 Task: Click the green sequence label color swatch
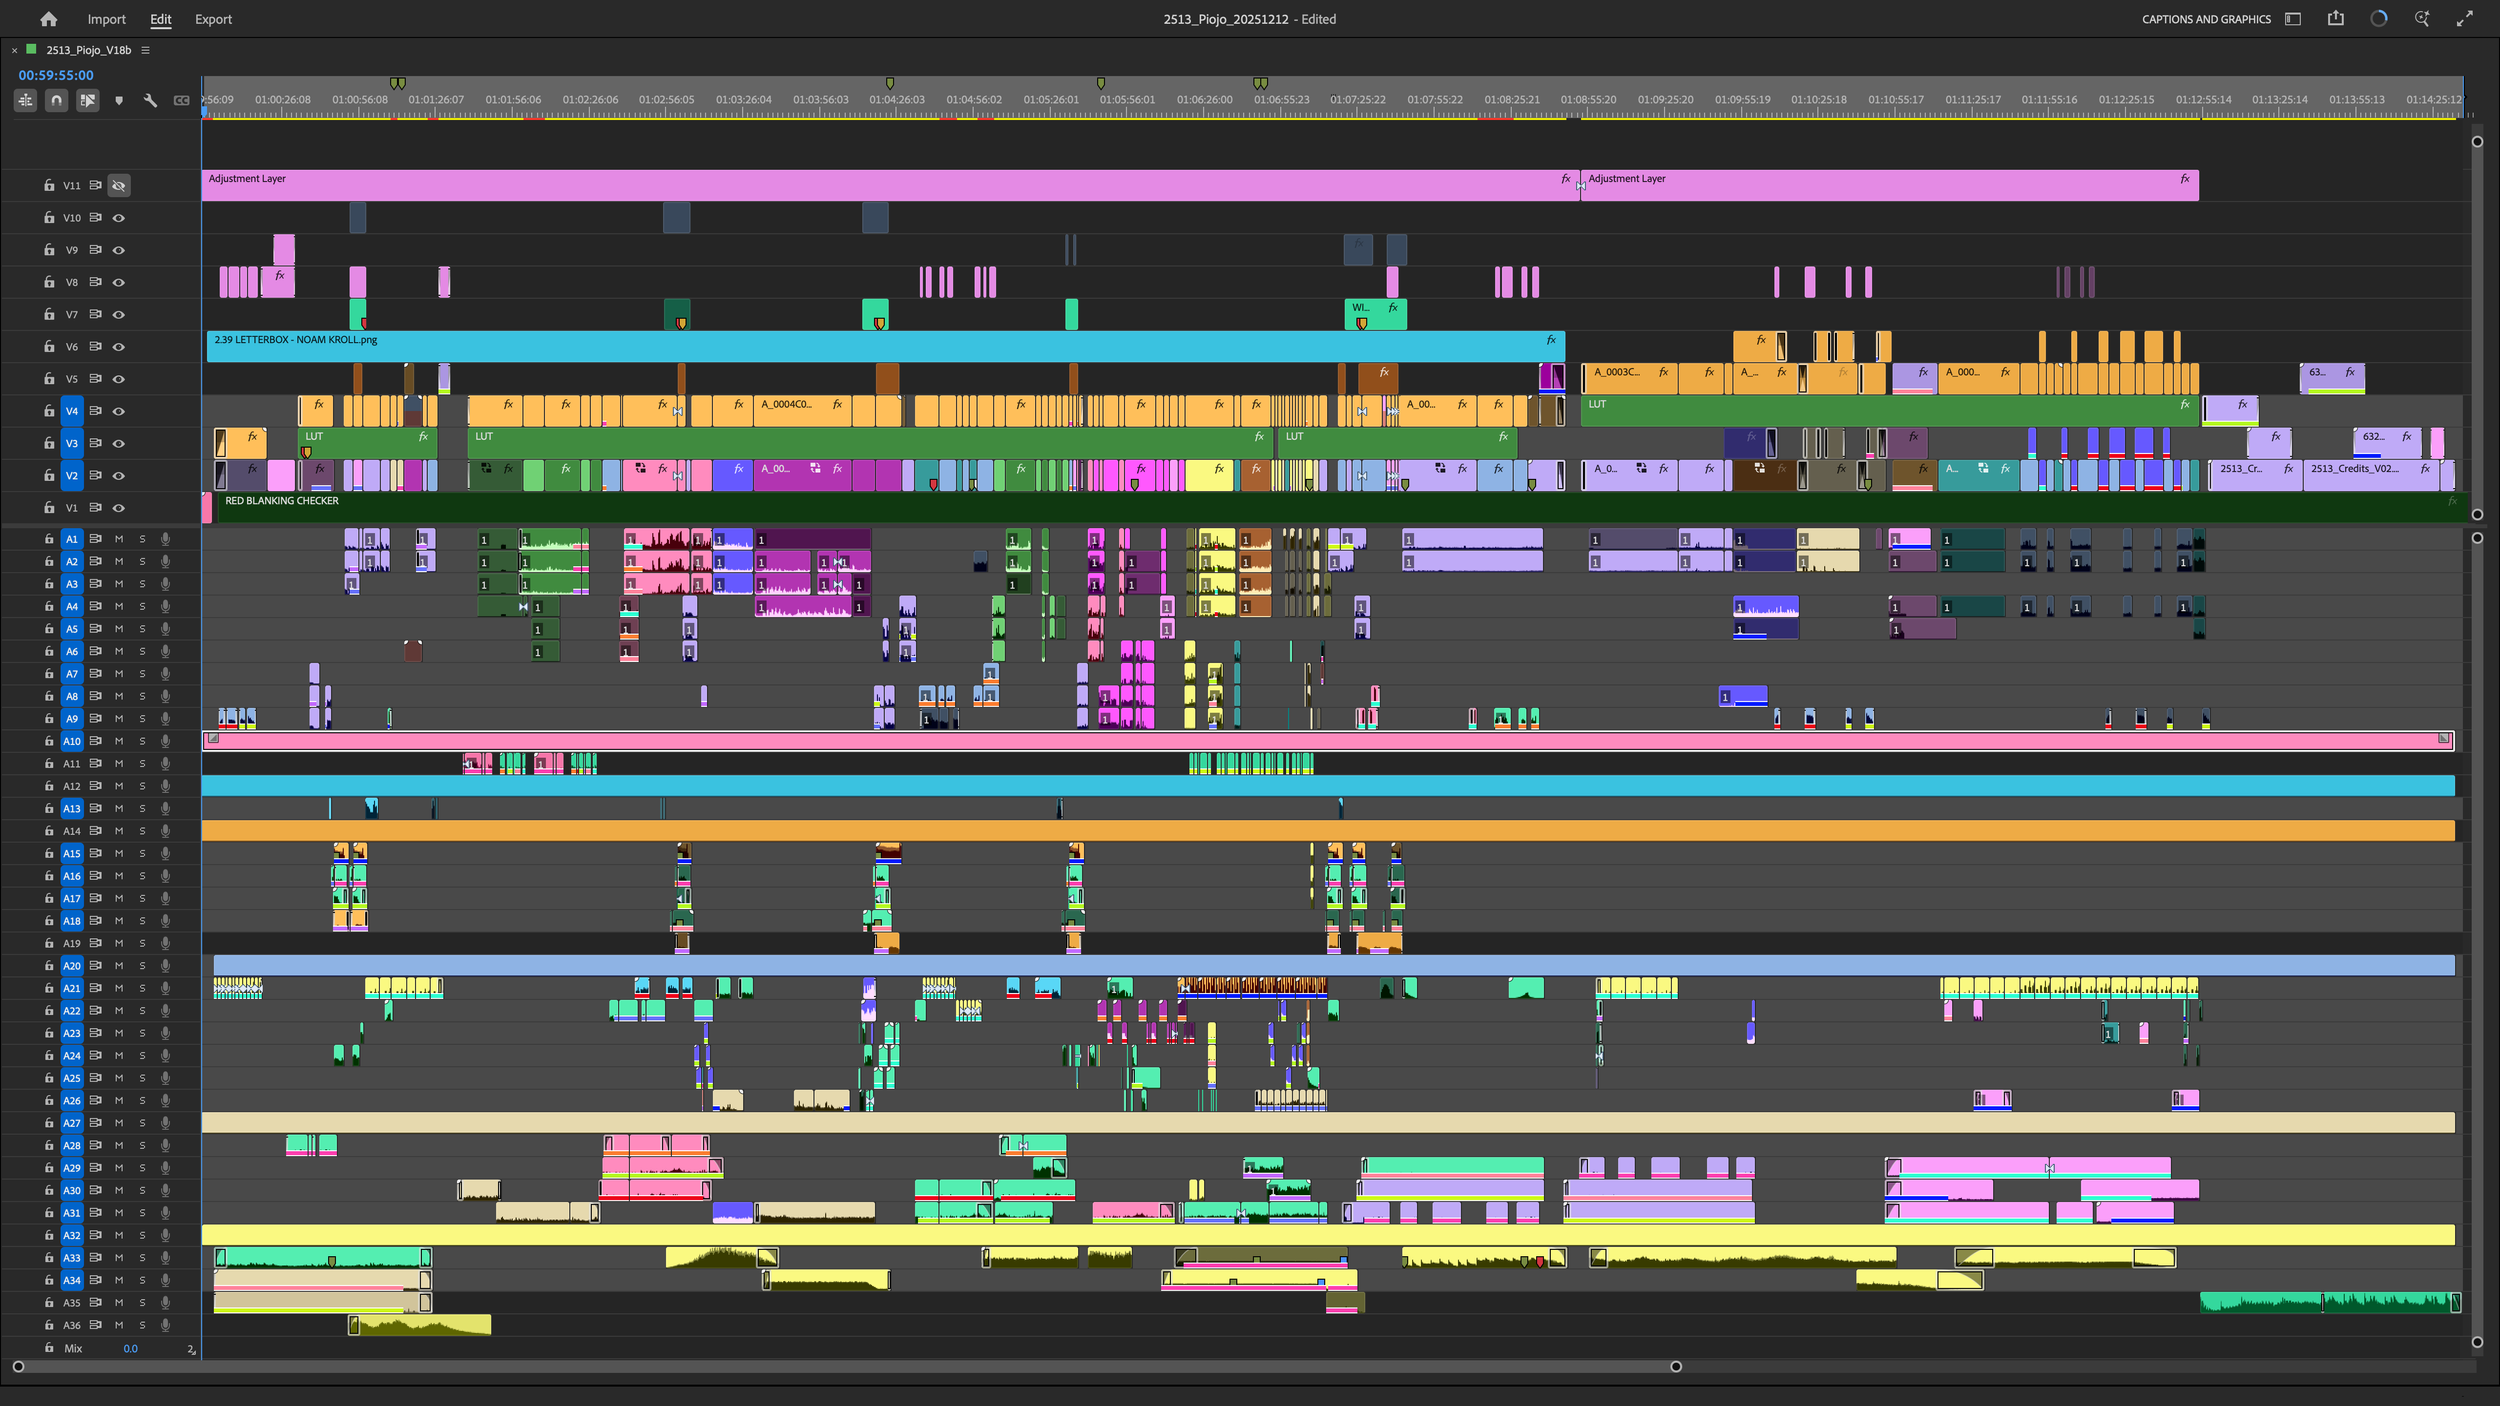tap(32, 49)
